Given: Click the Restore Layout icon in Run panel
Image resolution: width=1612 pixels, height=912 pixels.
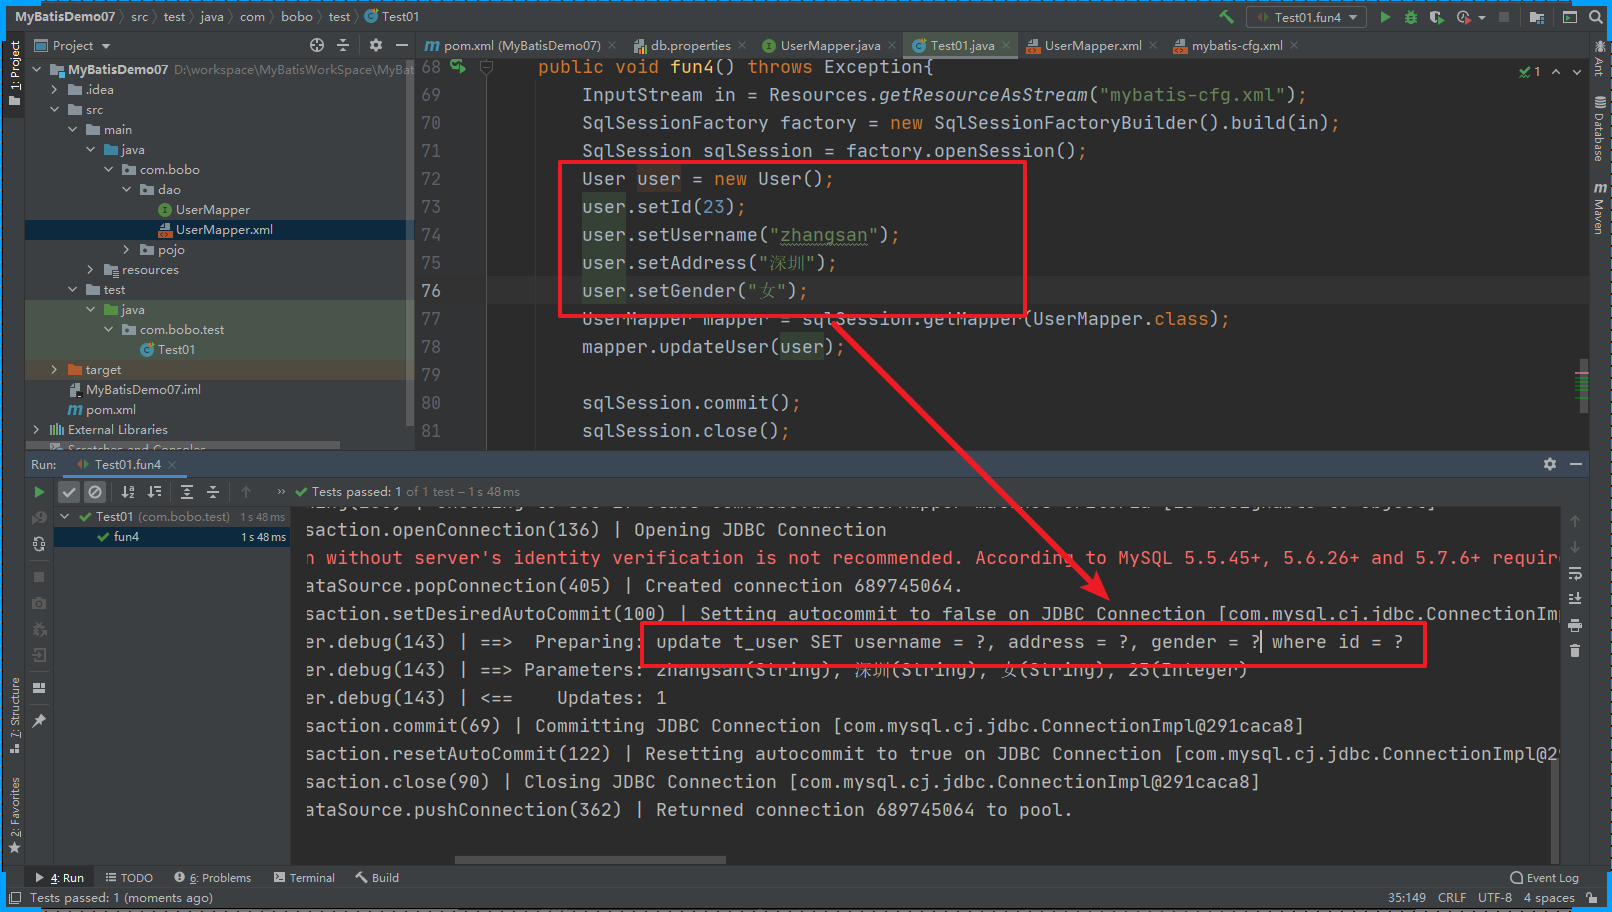Looking at the screenshot, I should (x=39, y=688).
